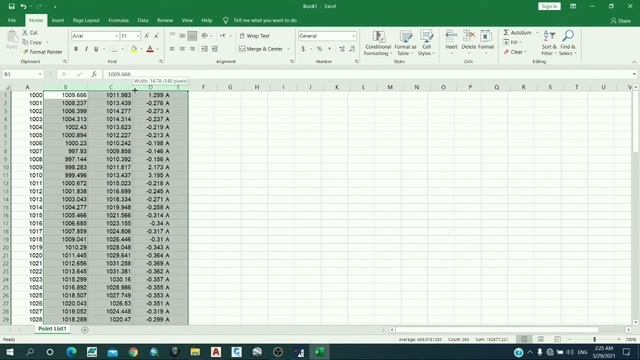
Task: Click the Decrease Font Size icon
Action: pos(156,36)
